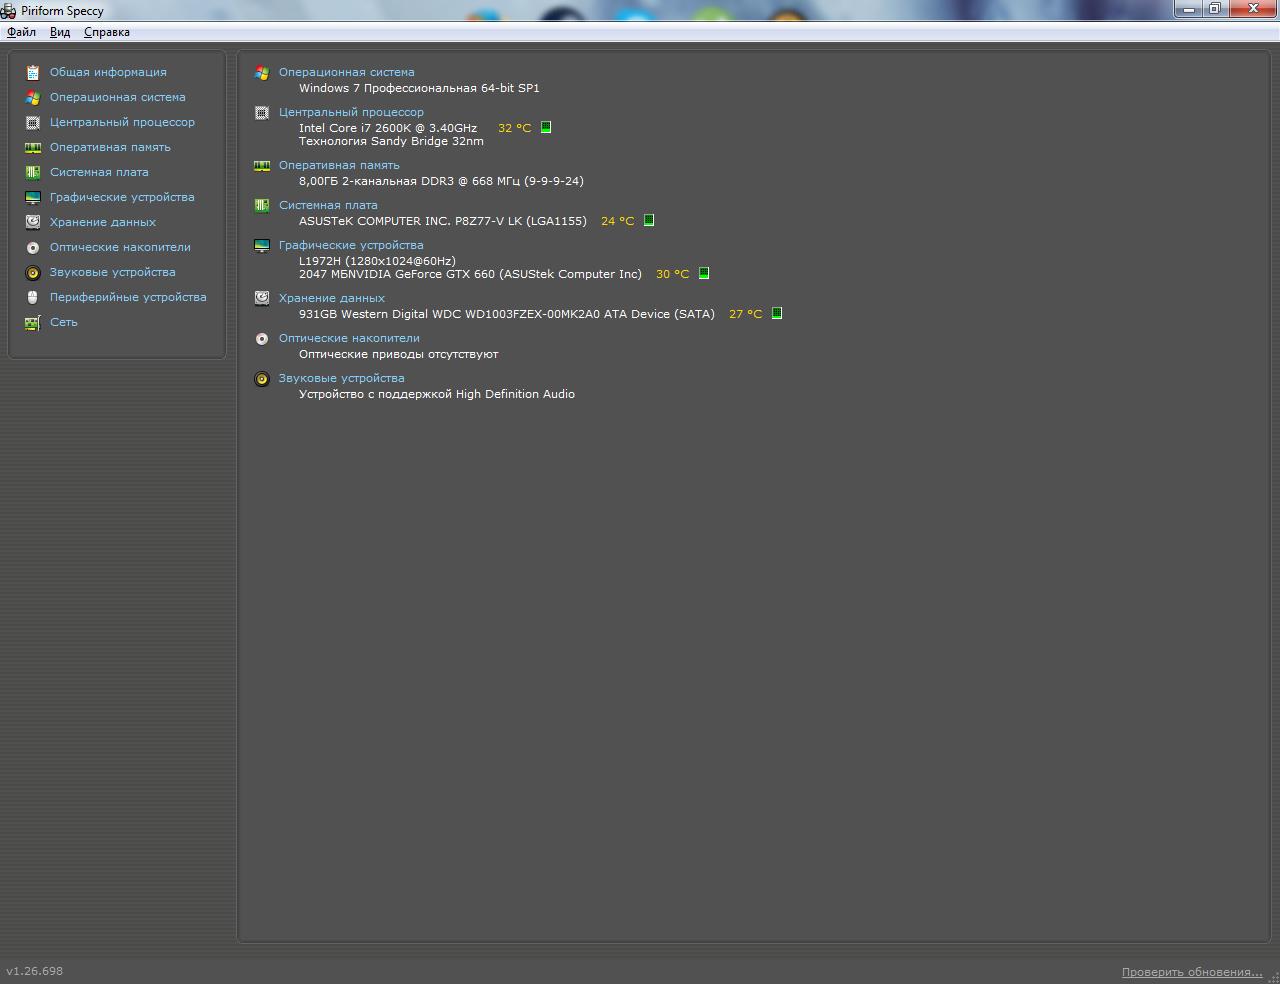This screenshot has width=1280, height=984.
Task: Click the network icon beside Сеть
Action: click(x=33, y=322)
